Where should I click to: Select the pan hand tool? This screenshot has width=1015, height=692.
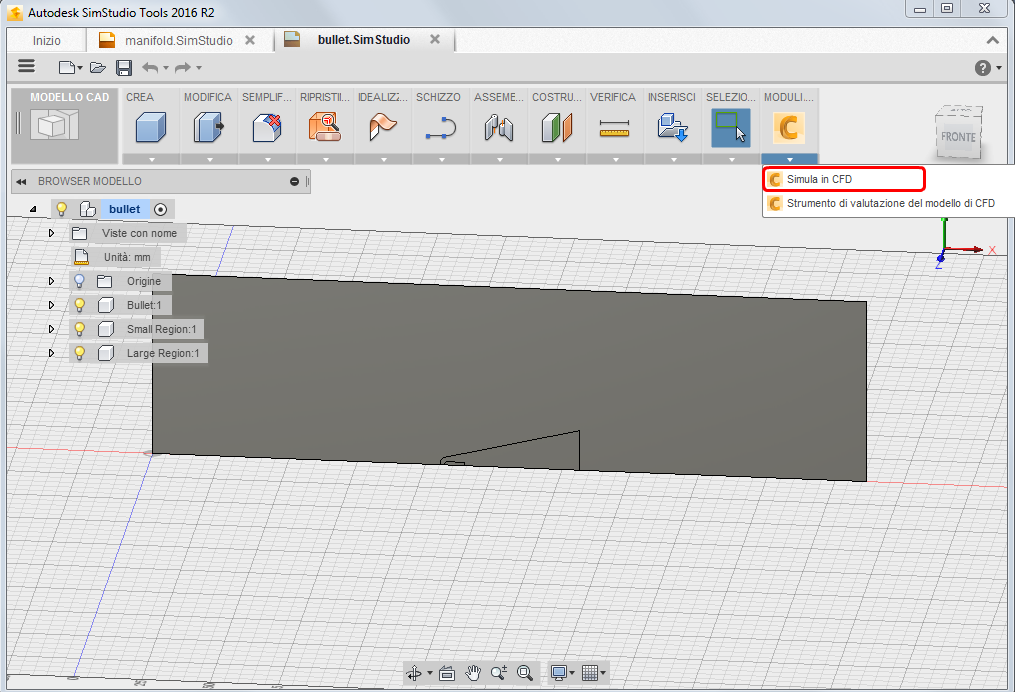(473, 673)
